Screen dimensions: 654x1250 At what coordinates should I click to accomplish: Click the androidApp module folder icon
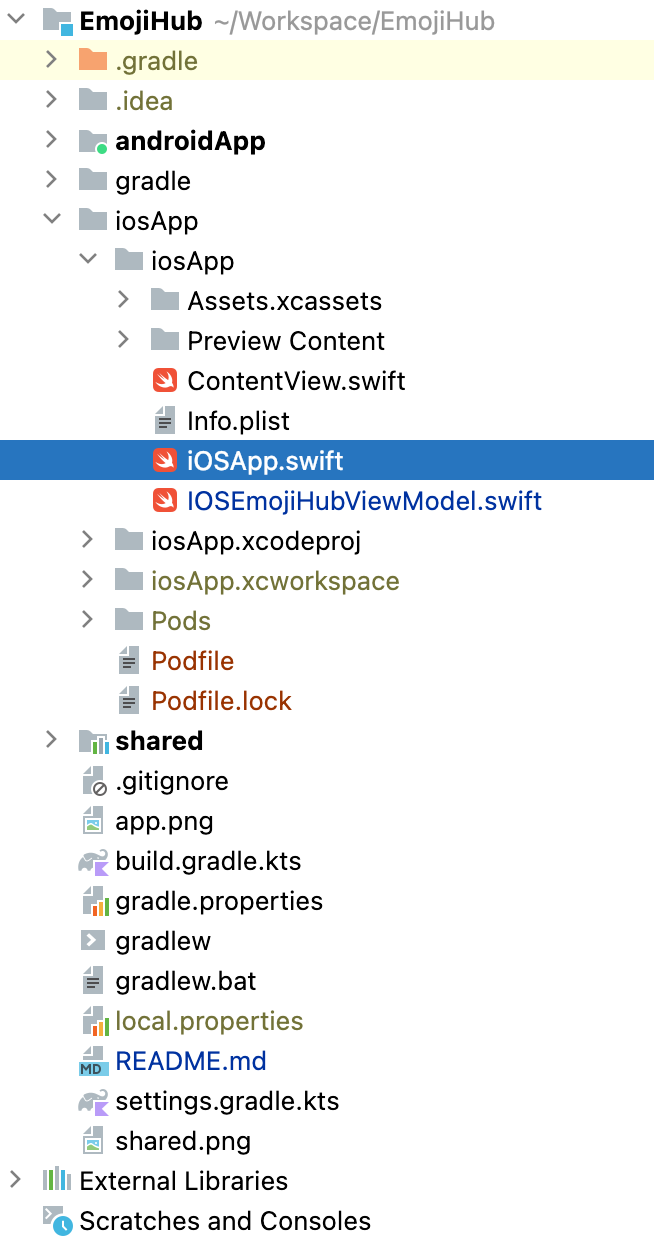(92, 141)
